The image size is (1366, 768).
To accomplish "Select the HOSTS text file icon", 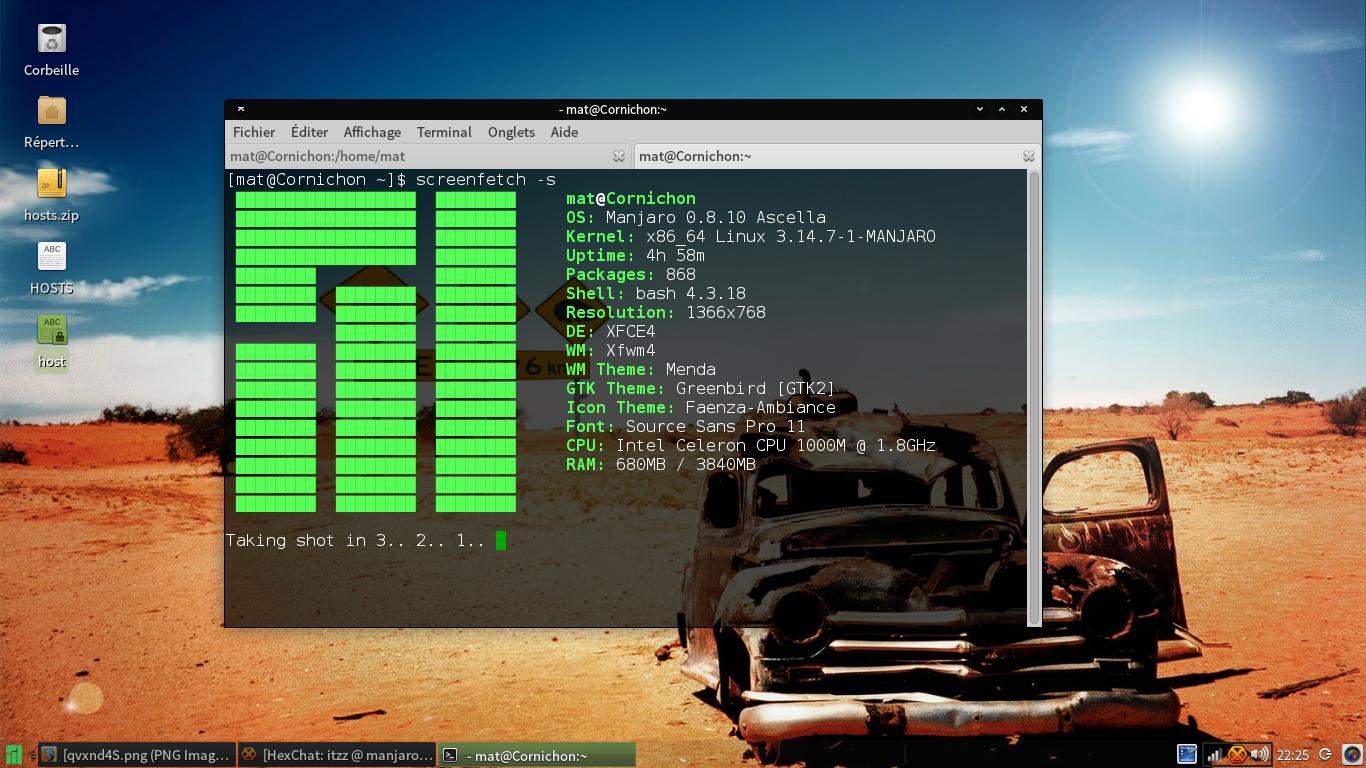I will (x=52, y=257).
